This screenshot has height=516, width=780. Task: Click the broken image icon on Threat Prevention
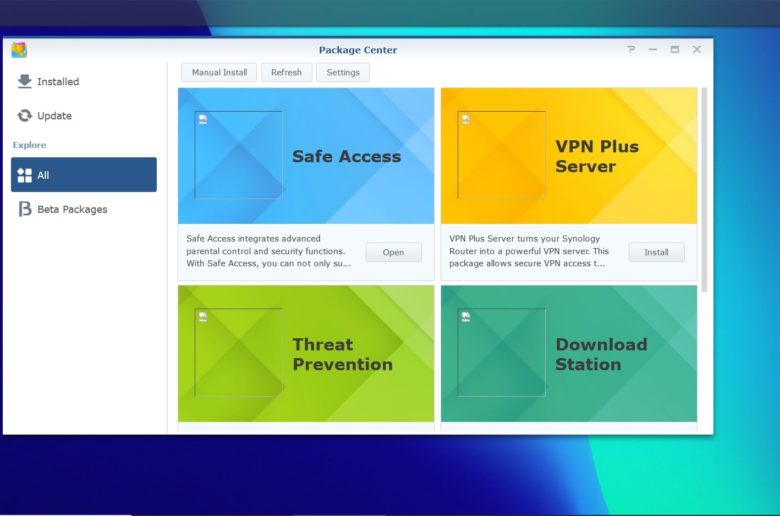tap(203, 317)
